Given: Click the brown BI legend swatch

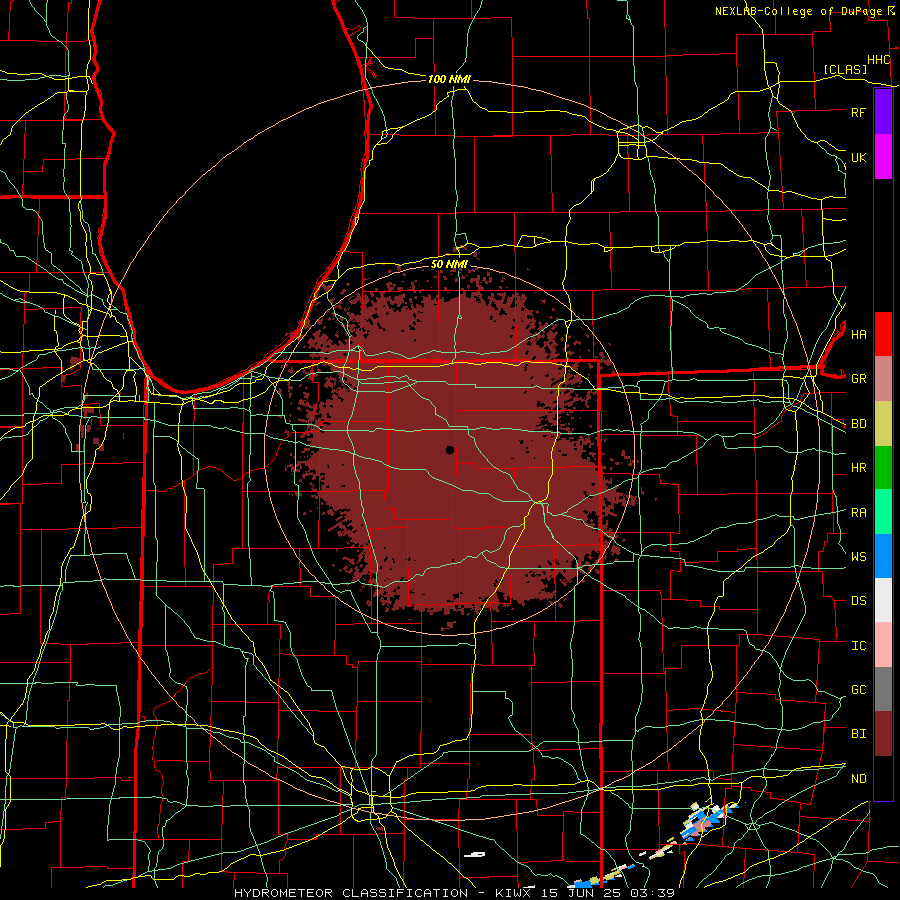Looking at the screenshot, I should (x=883, y=734).
